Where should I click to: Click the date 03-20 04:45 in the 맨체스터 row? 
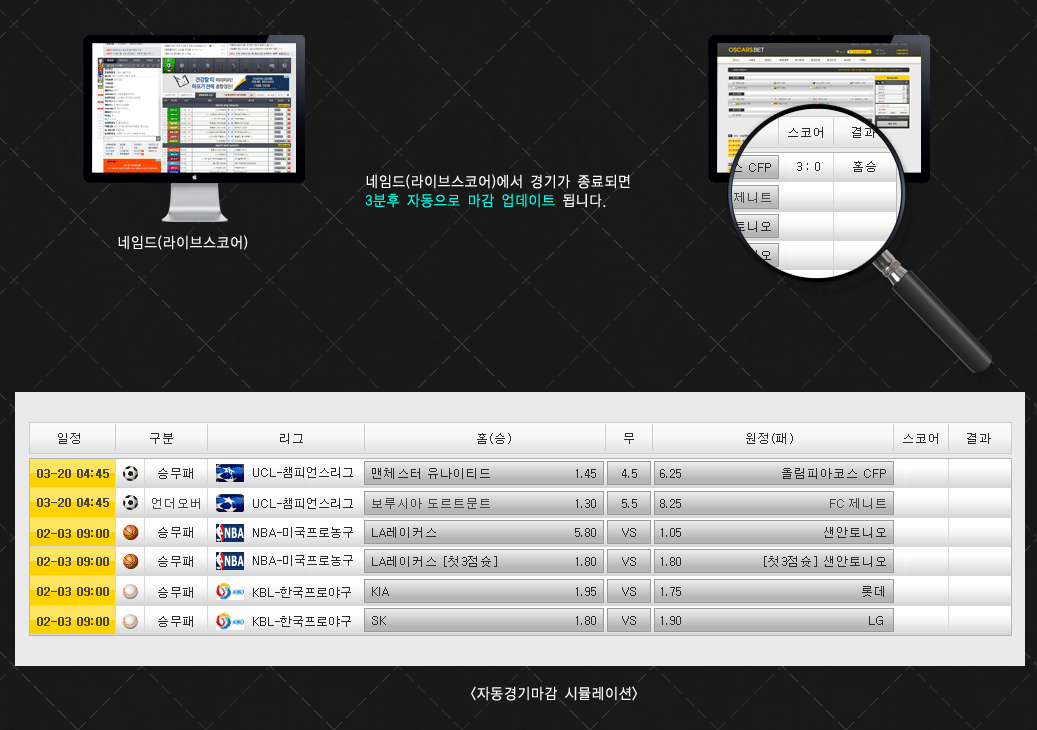coord(73,473)
